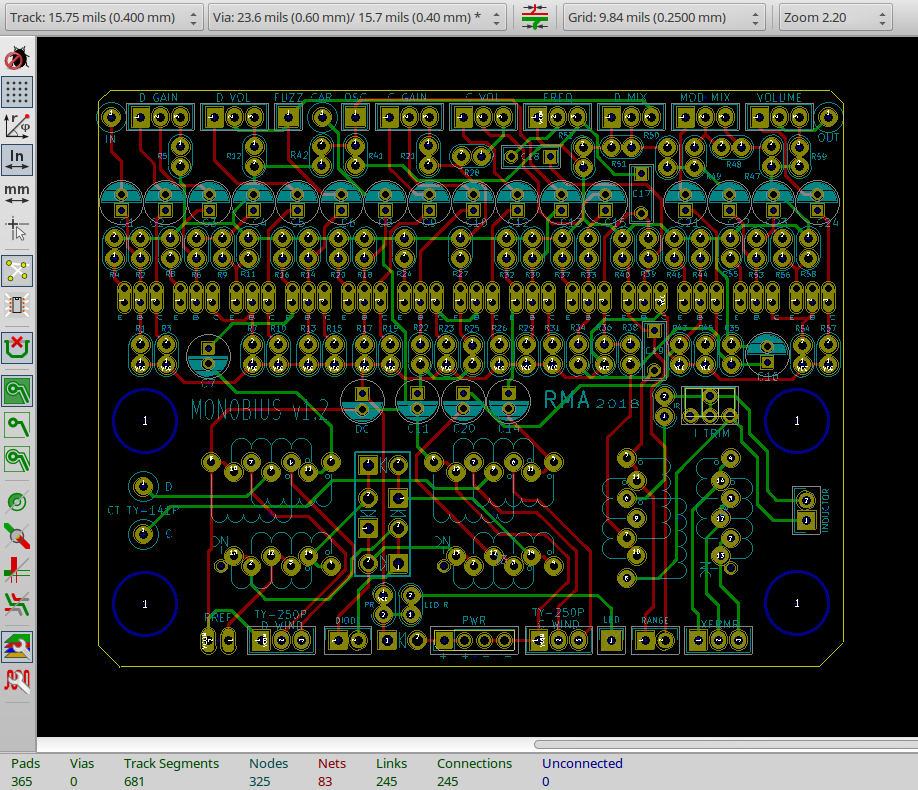
Task: Toggle high contrast display mode
Action: pyautogui.click(x=17, y=603)
